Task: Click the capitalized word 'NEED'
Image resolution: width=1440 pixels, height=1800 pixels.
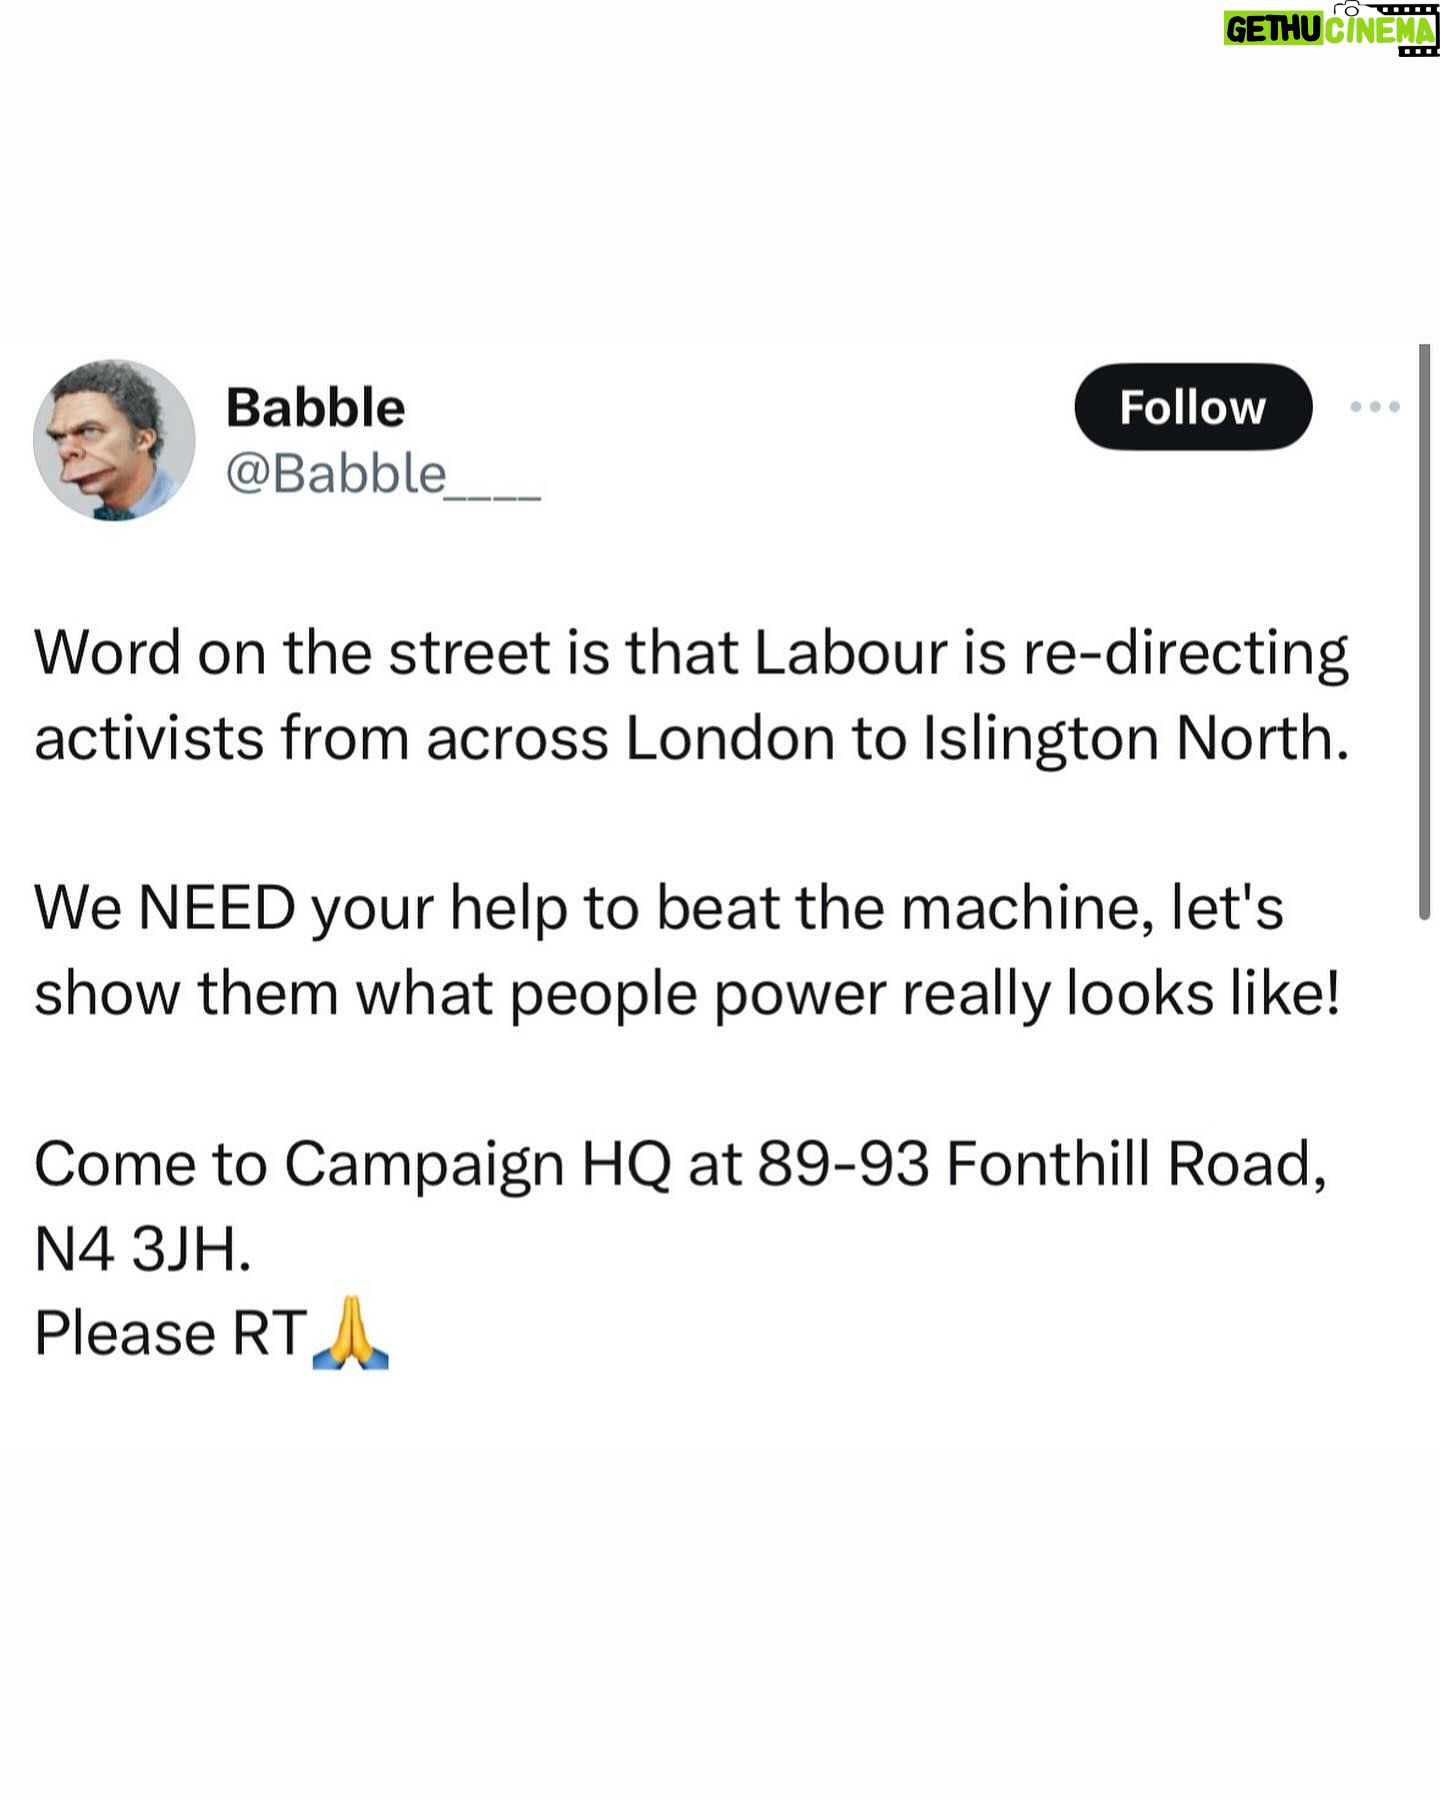Action: (216, 908)
